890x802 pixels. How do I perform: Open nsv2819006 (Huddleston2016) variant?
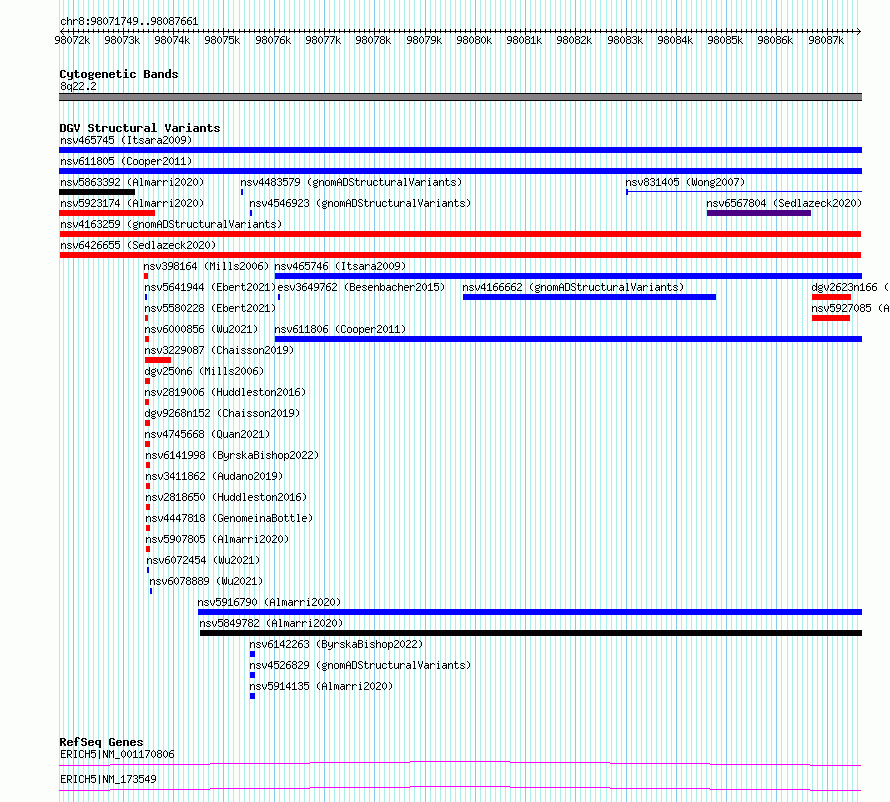point(225,392)
